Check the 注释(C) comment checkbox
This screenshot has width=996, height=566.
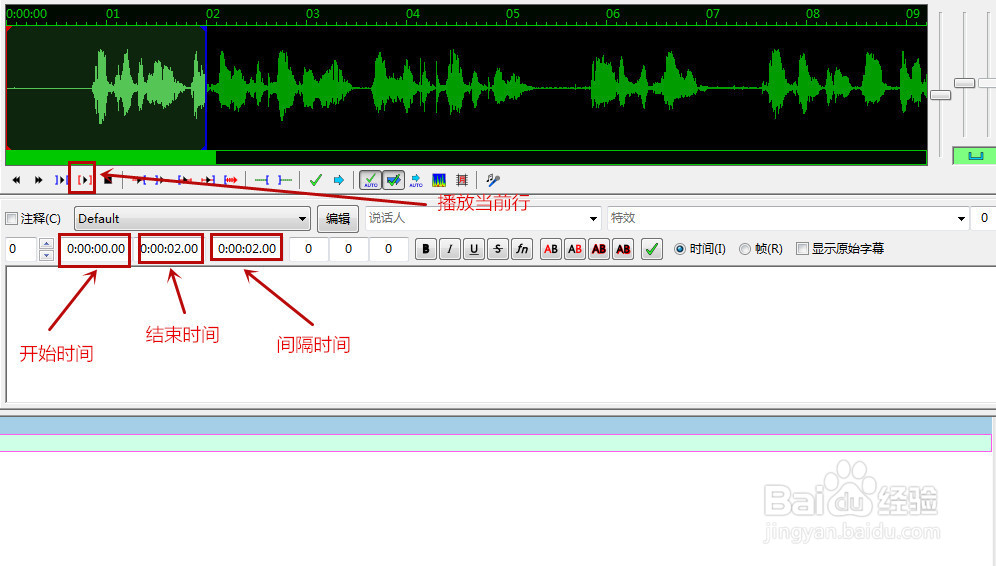[x=11, y=219]
